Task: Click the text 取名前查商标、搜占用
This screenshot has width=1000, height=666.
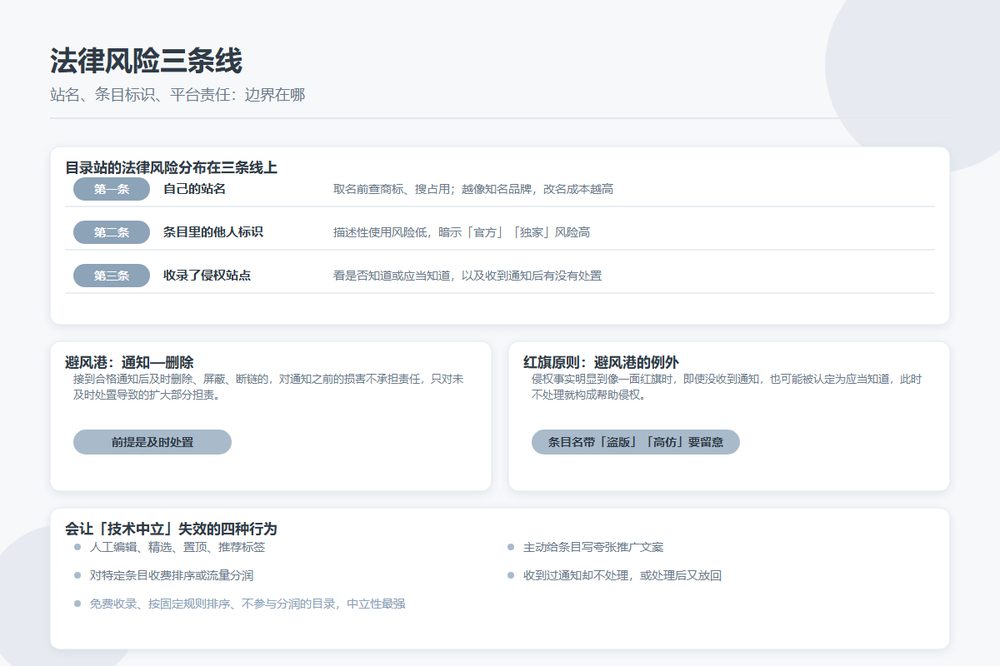Action: 391,189
